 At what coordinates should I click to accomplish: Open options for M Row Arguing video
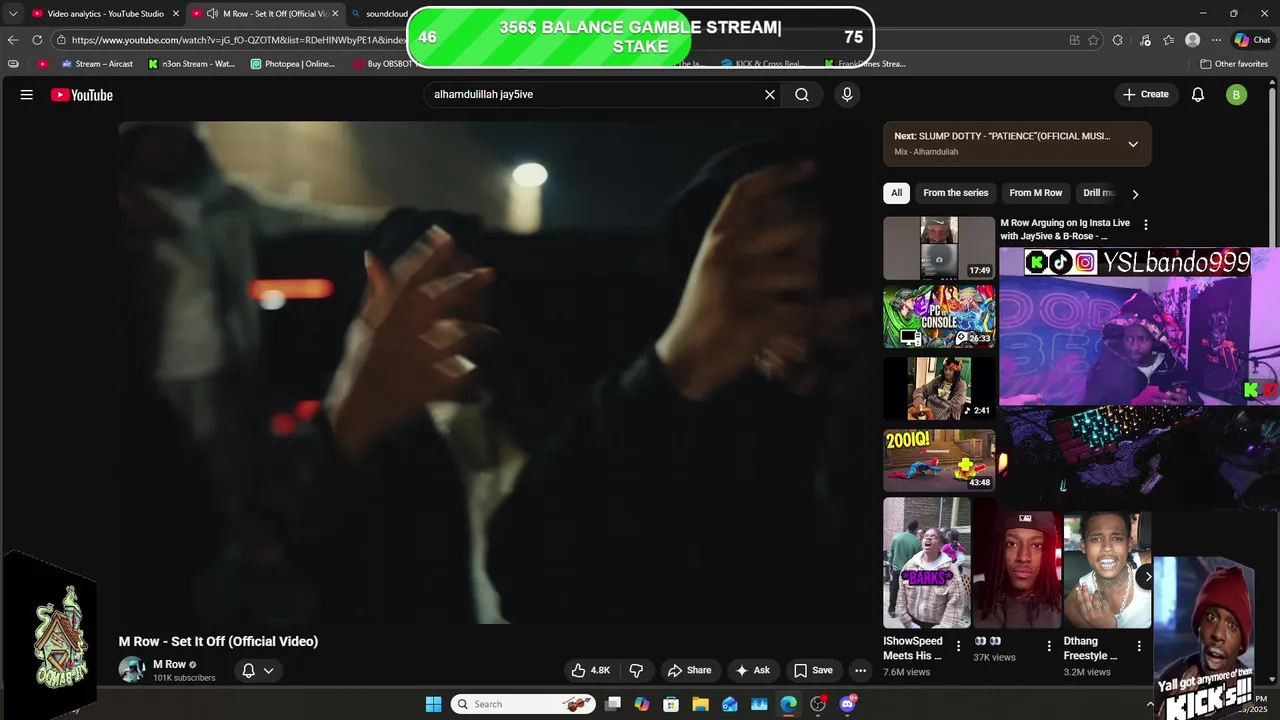(x=1146, y=225)
